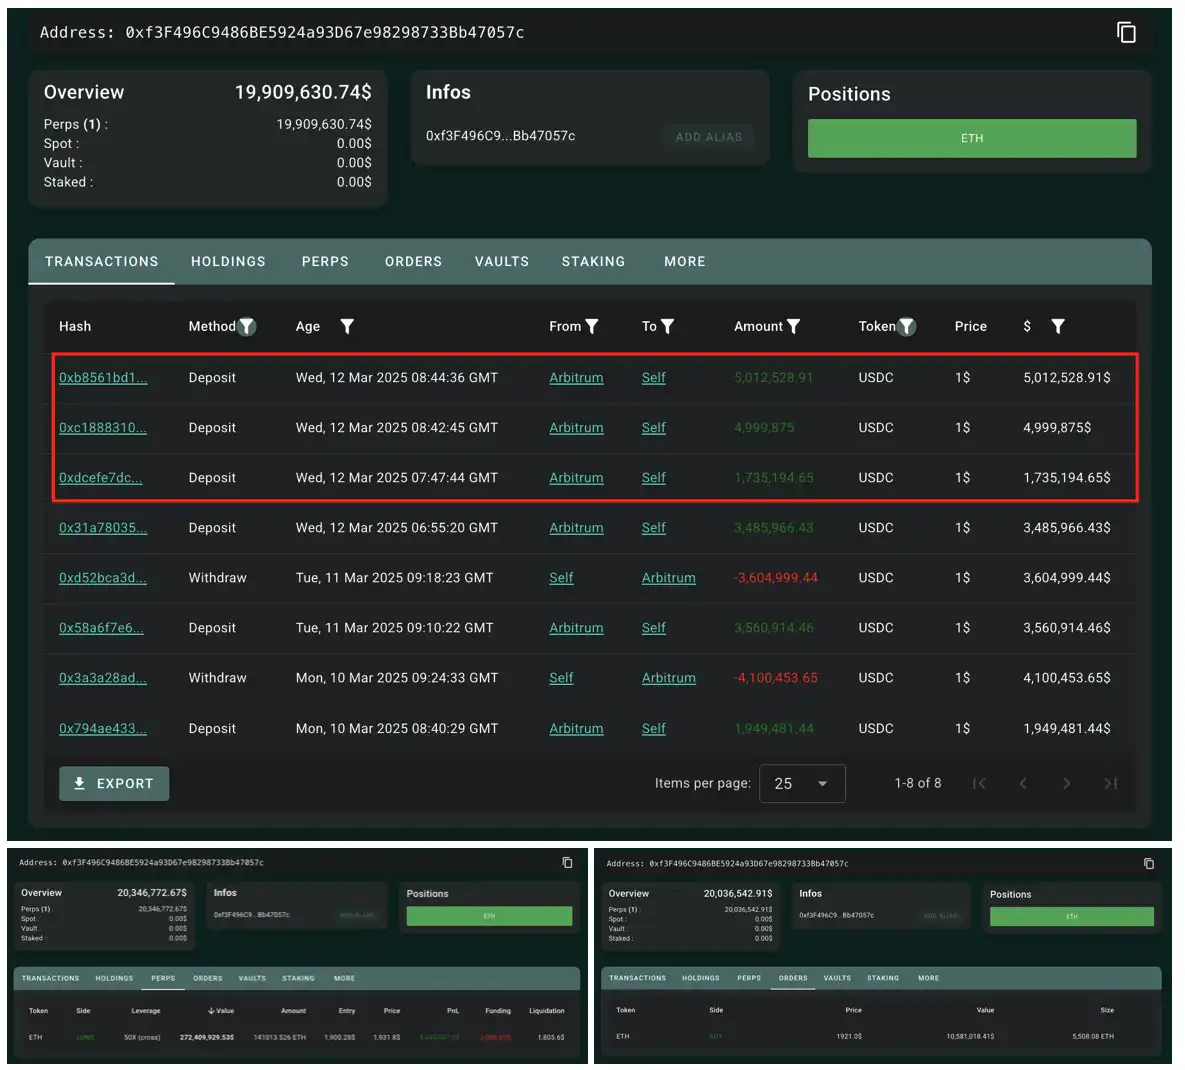The image size is (1185, 1070).
Task: Select the green ETH position bar
Action: point(971,139)
